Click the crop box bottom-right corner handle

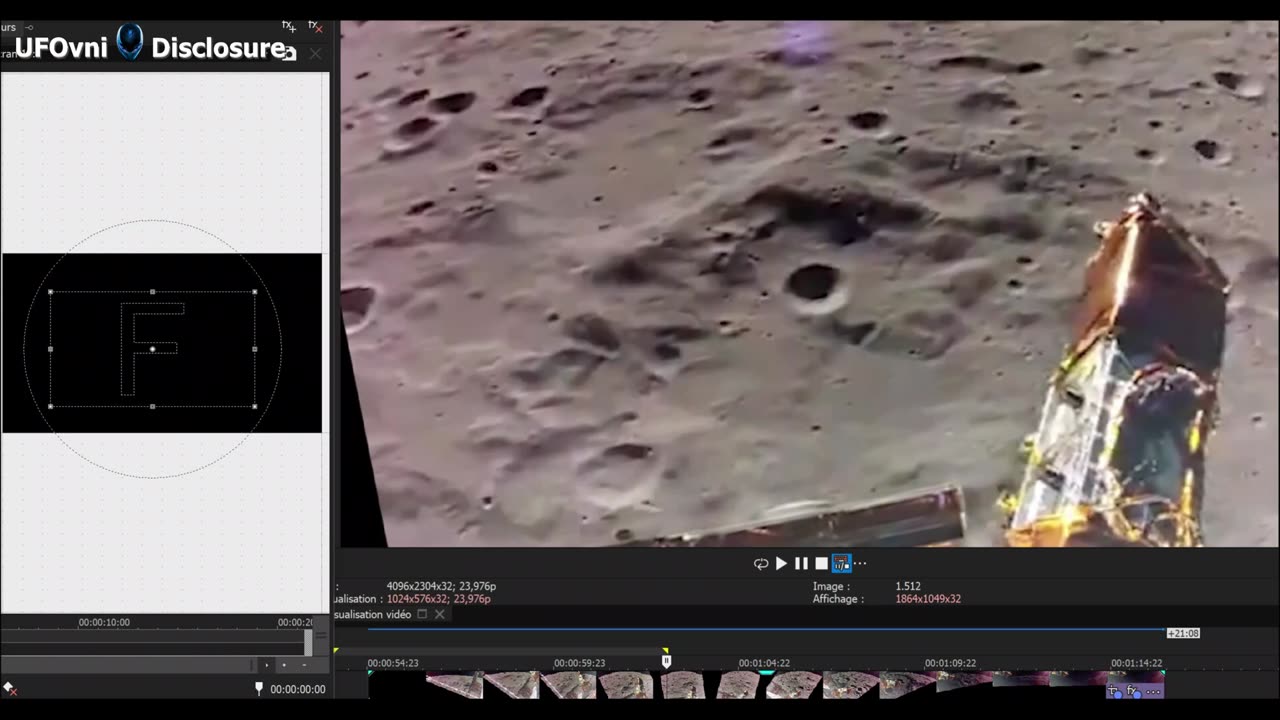(255, 406)
